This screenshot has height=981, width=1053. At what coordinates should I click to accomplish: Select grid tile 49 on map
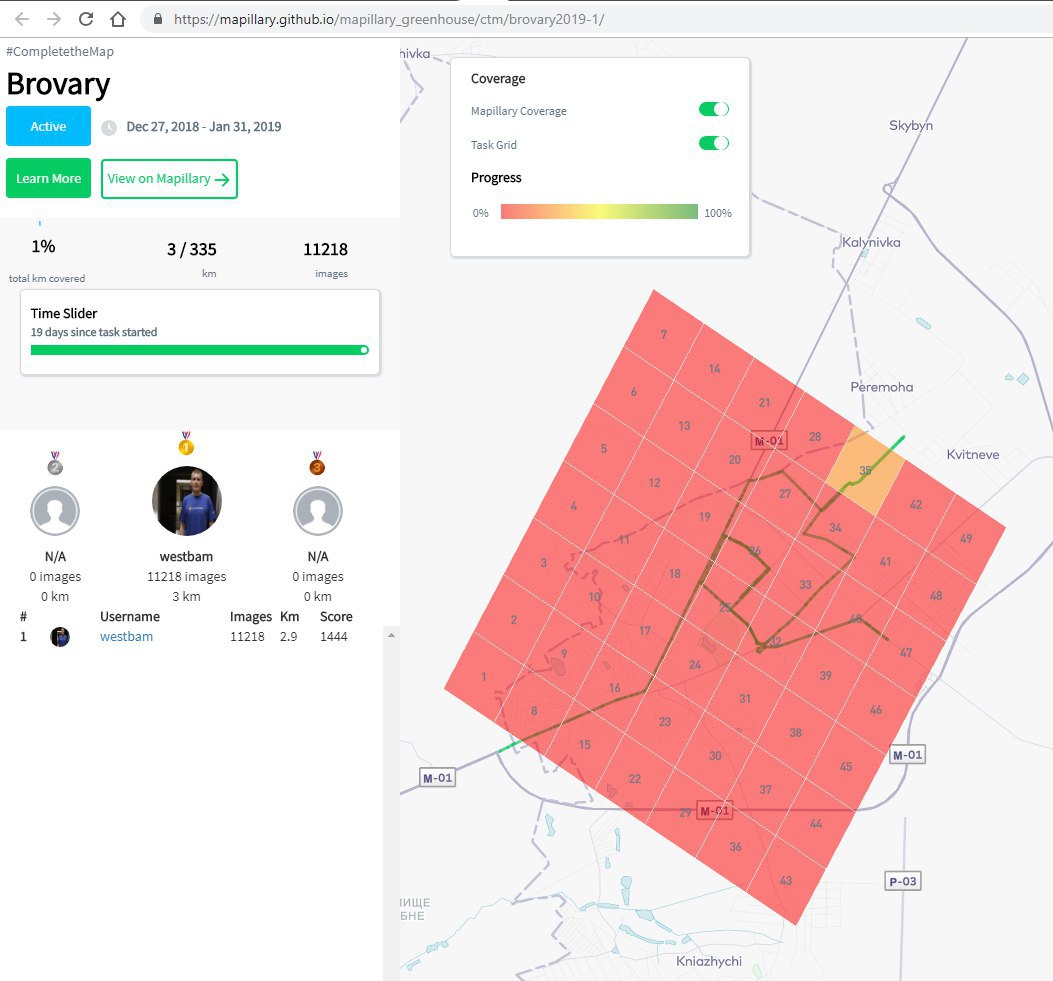click(x=966, y=539)
